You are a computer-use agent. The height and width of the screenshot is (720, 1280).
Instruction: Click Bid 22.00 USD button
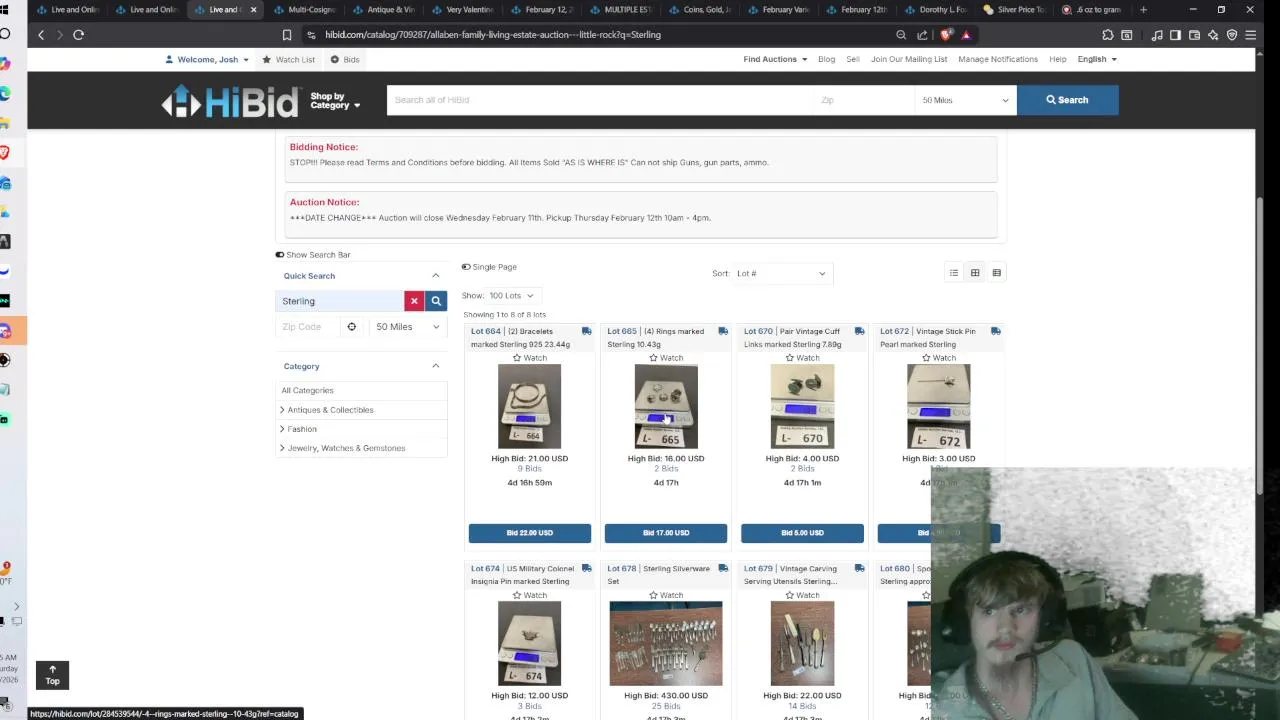click(529, 533)
